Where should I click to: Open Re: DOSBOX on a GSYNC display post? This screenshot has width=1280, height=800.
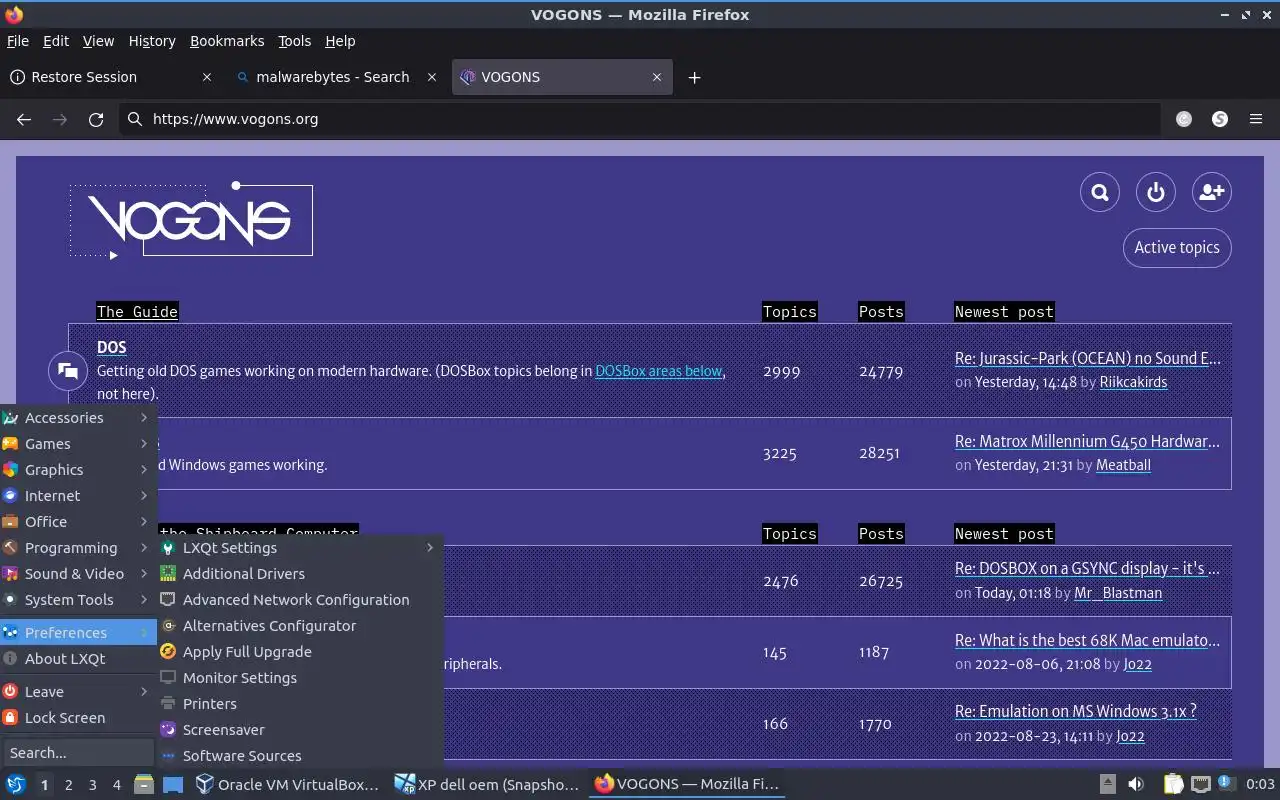click(x=1088, y=568)
